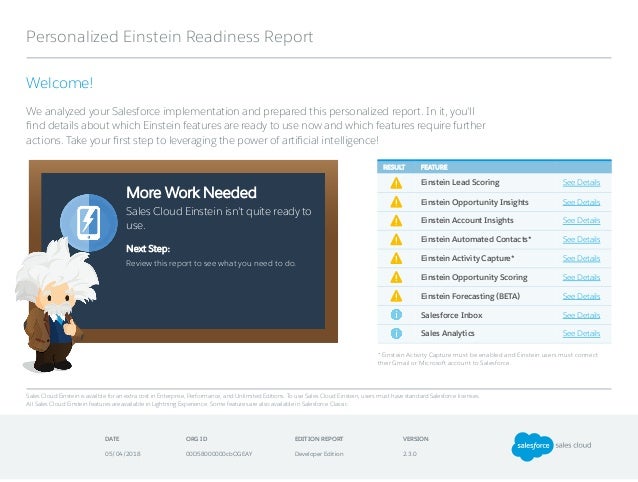
Task: Open See Details for Einstein Lead Scoring
Action: click(581, 182)
